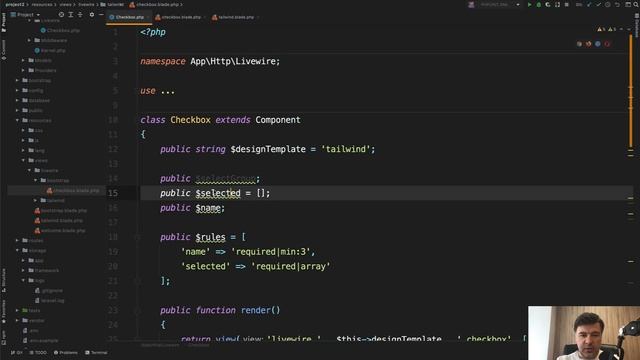Open Project panel settings gear
This screenshot has width=640, height=360.
[x=92, y=15]
